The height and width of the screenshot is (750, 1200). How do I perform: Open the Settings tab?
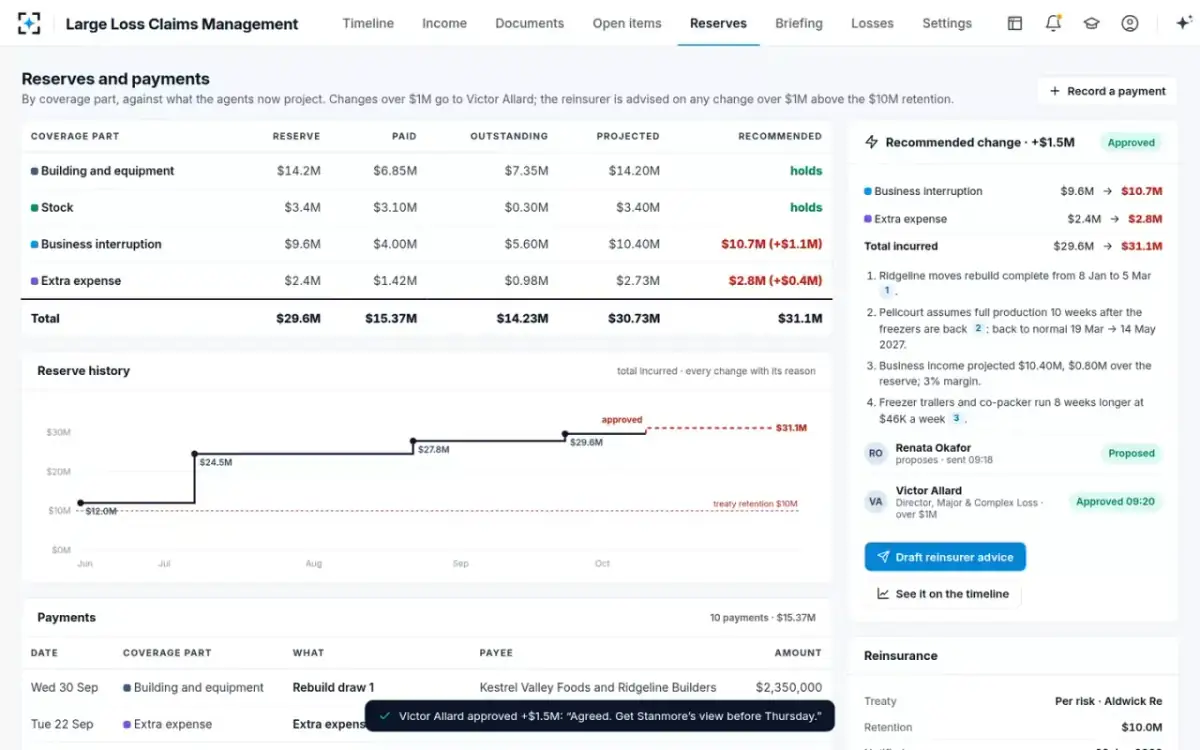click(947, 23)
